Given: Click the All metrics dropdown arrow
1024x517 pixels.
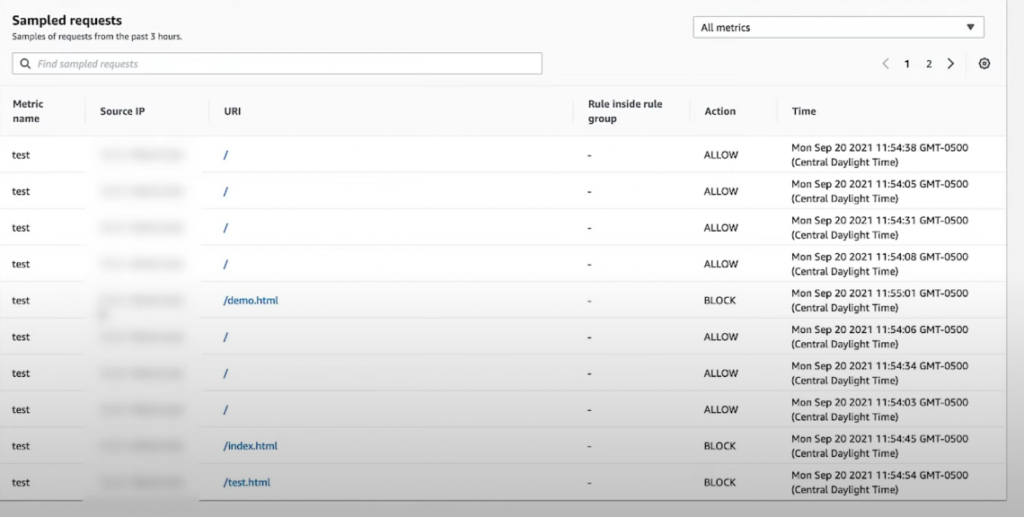Looking at the screenshot, I should point(970,28).
